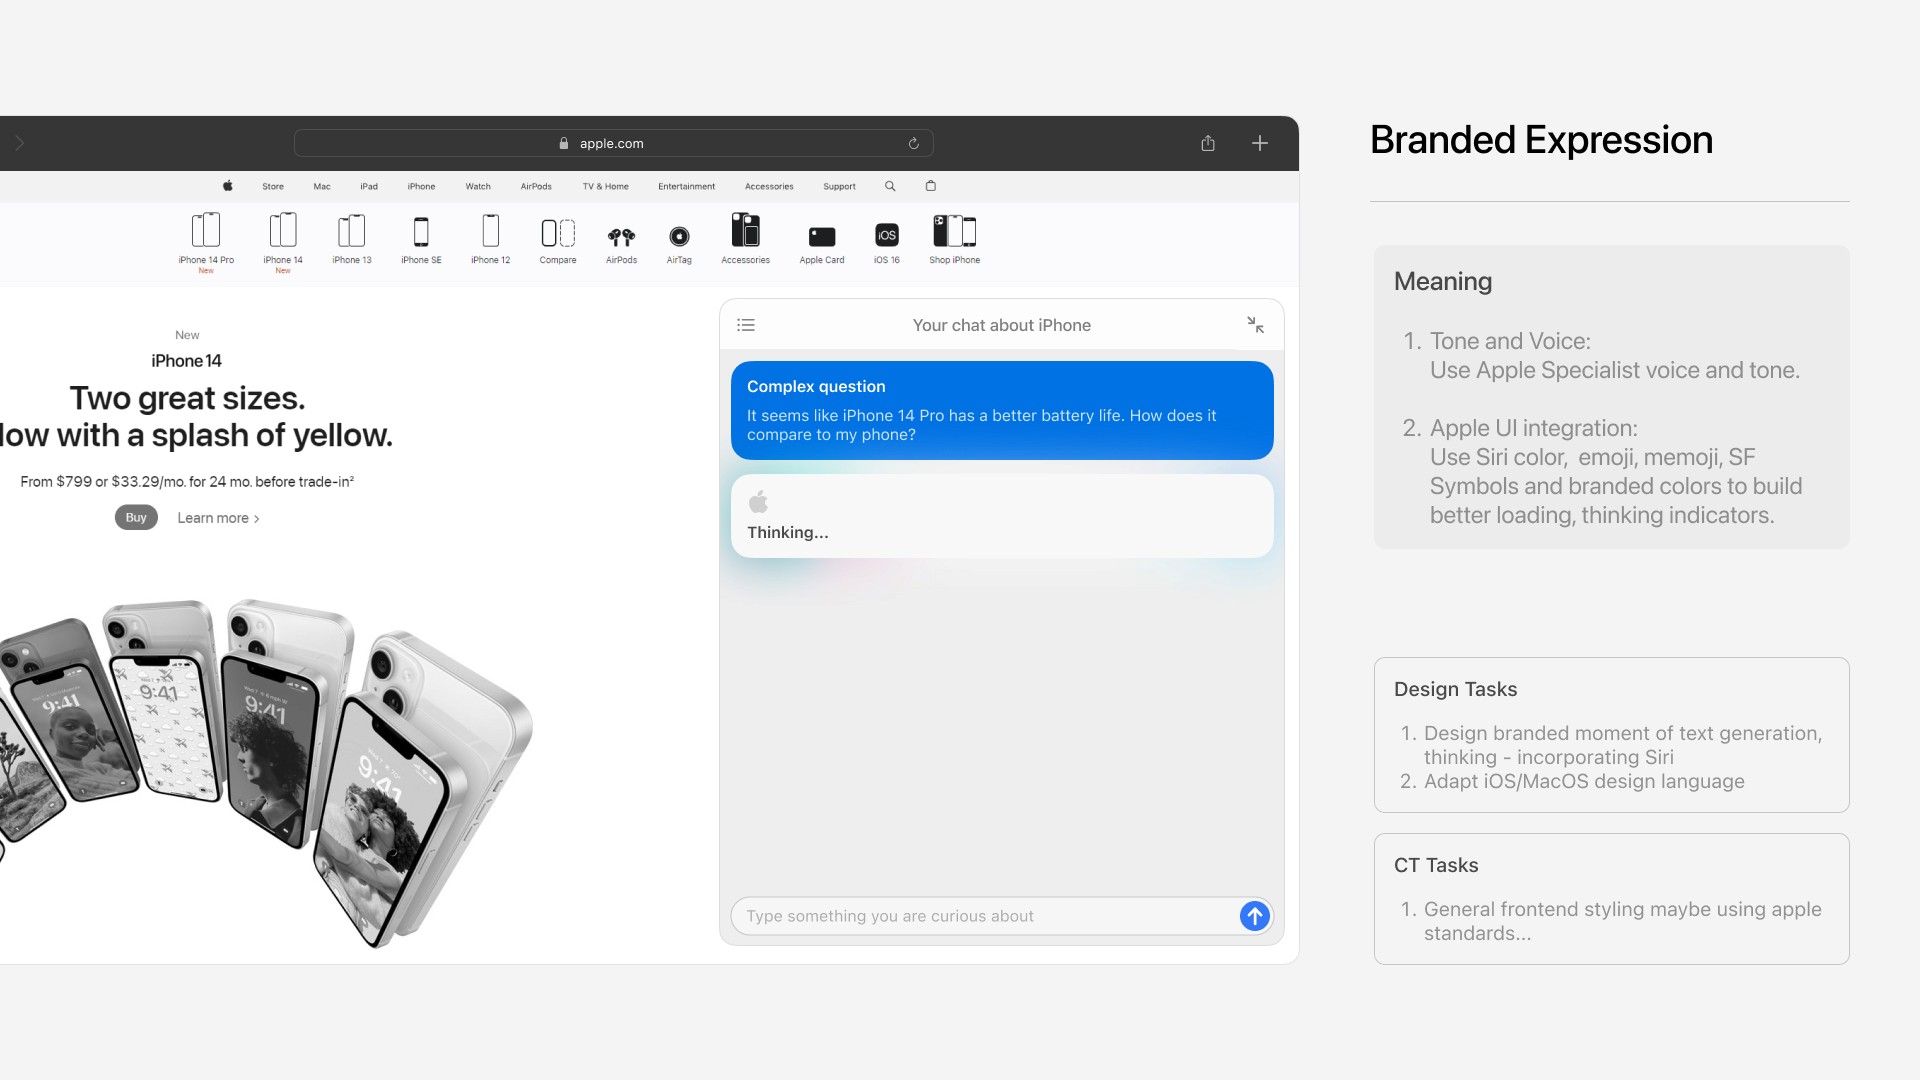Follow the Learn more link
The width and height of the screenshot is (1920, 1080).
pyautogui.click(x=218, y=518)
